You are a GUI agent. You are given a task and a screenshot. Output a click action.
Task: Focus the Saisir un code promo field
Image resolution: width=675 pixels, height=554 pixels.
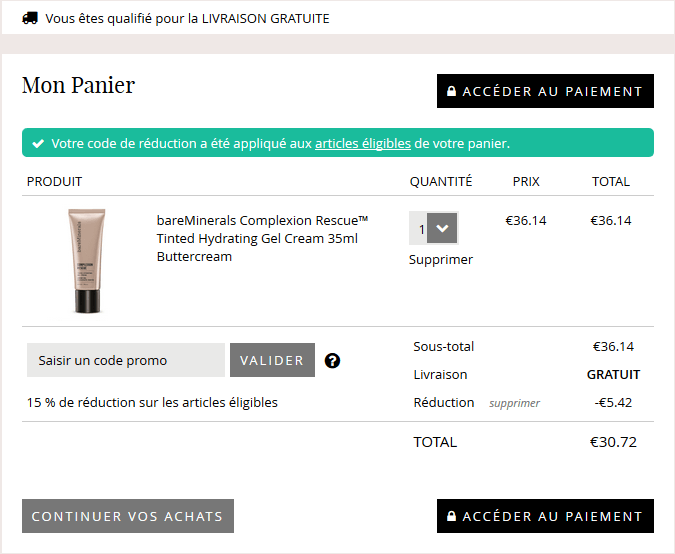click(x=126, y=360)
